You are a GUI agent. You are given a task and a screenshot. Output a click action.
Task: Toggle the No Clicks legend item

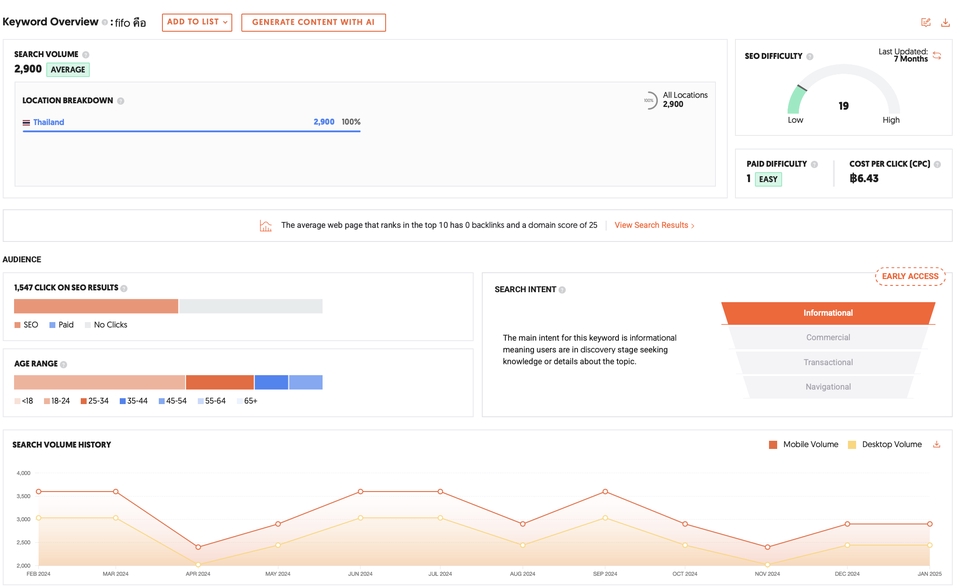coord(107,325)
